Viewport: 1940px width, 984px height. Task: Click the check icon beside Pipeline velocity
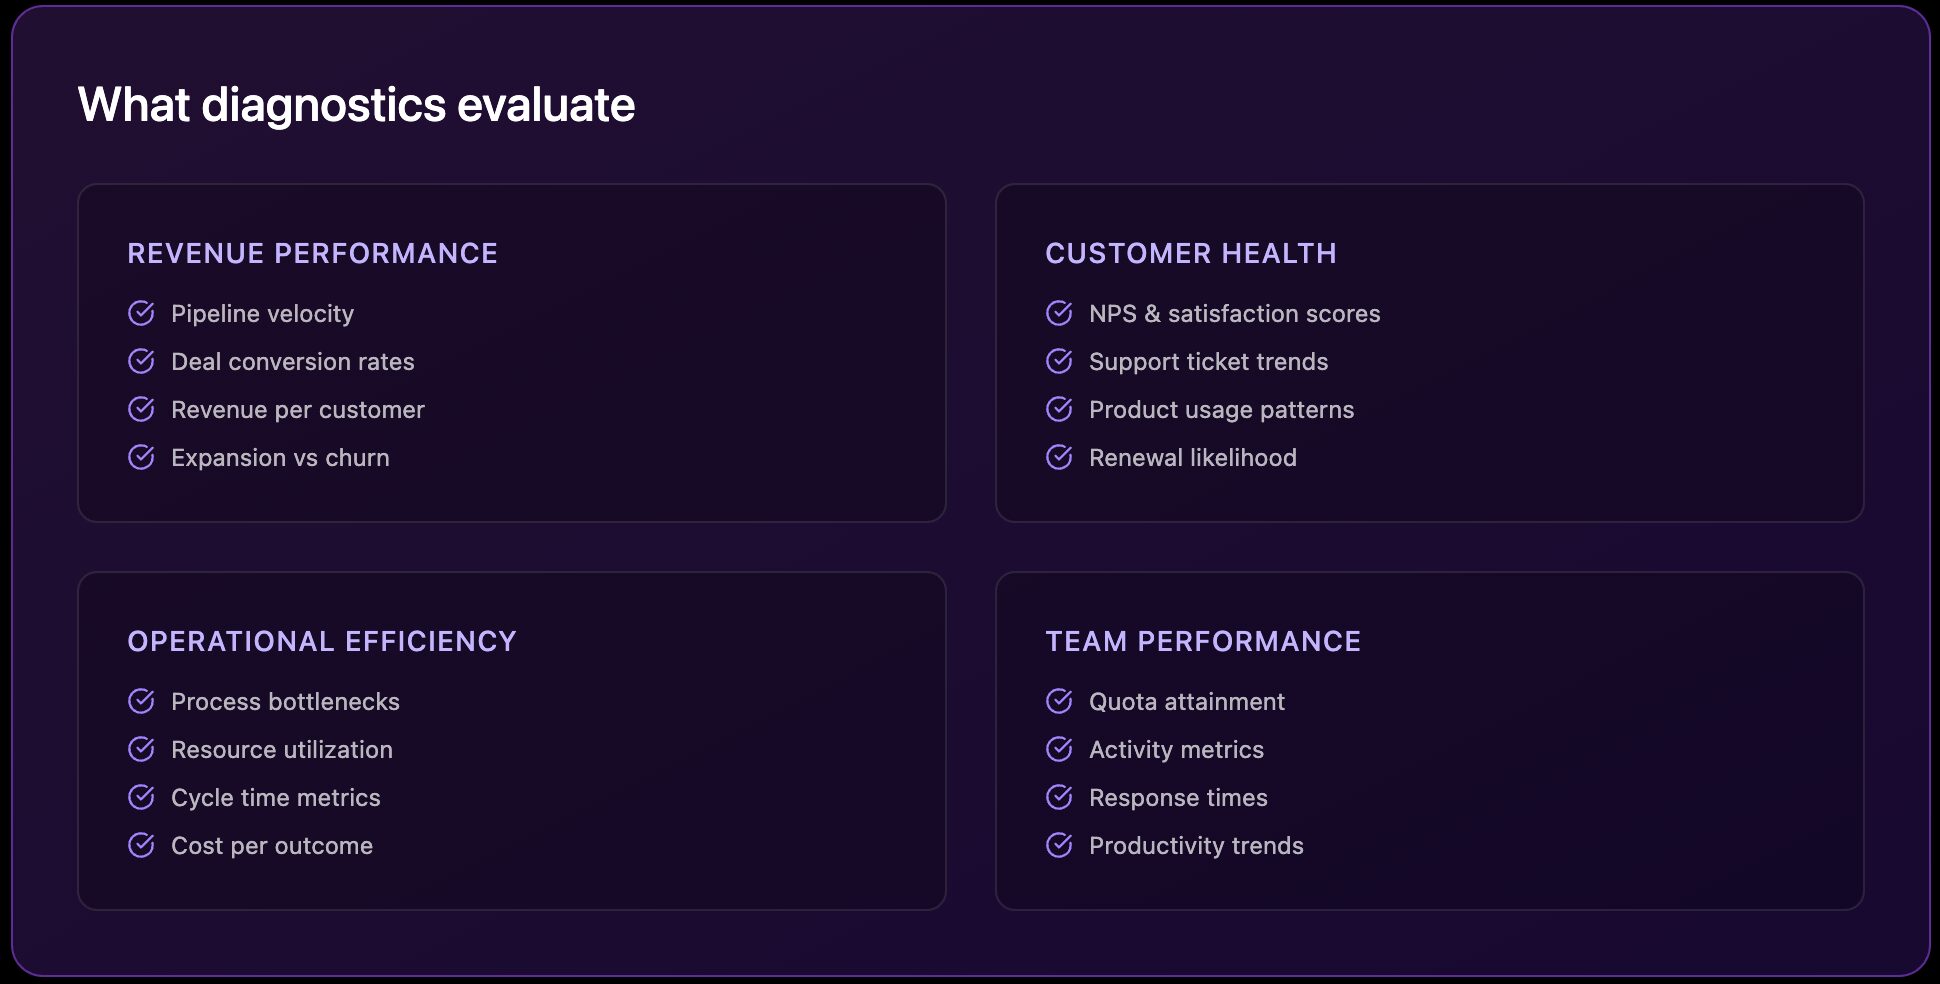click(141, 313)
